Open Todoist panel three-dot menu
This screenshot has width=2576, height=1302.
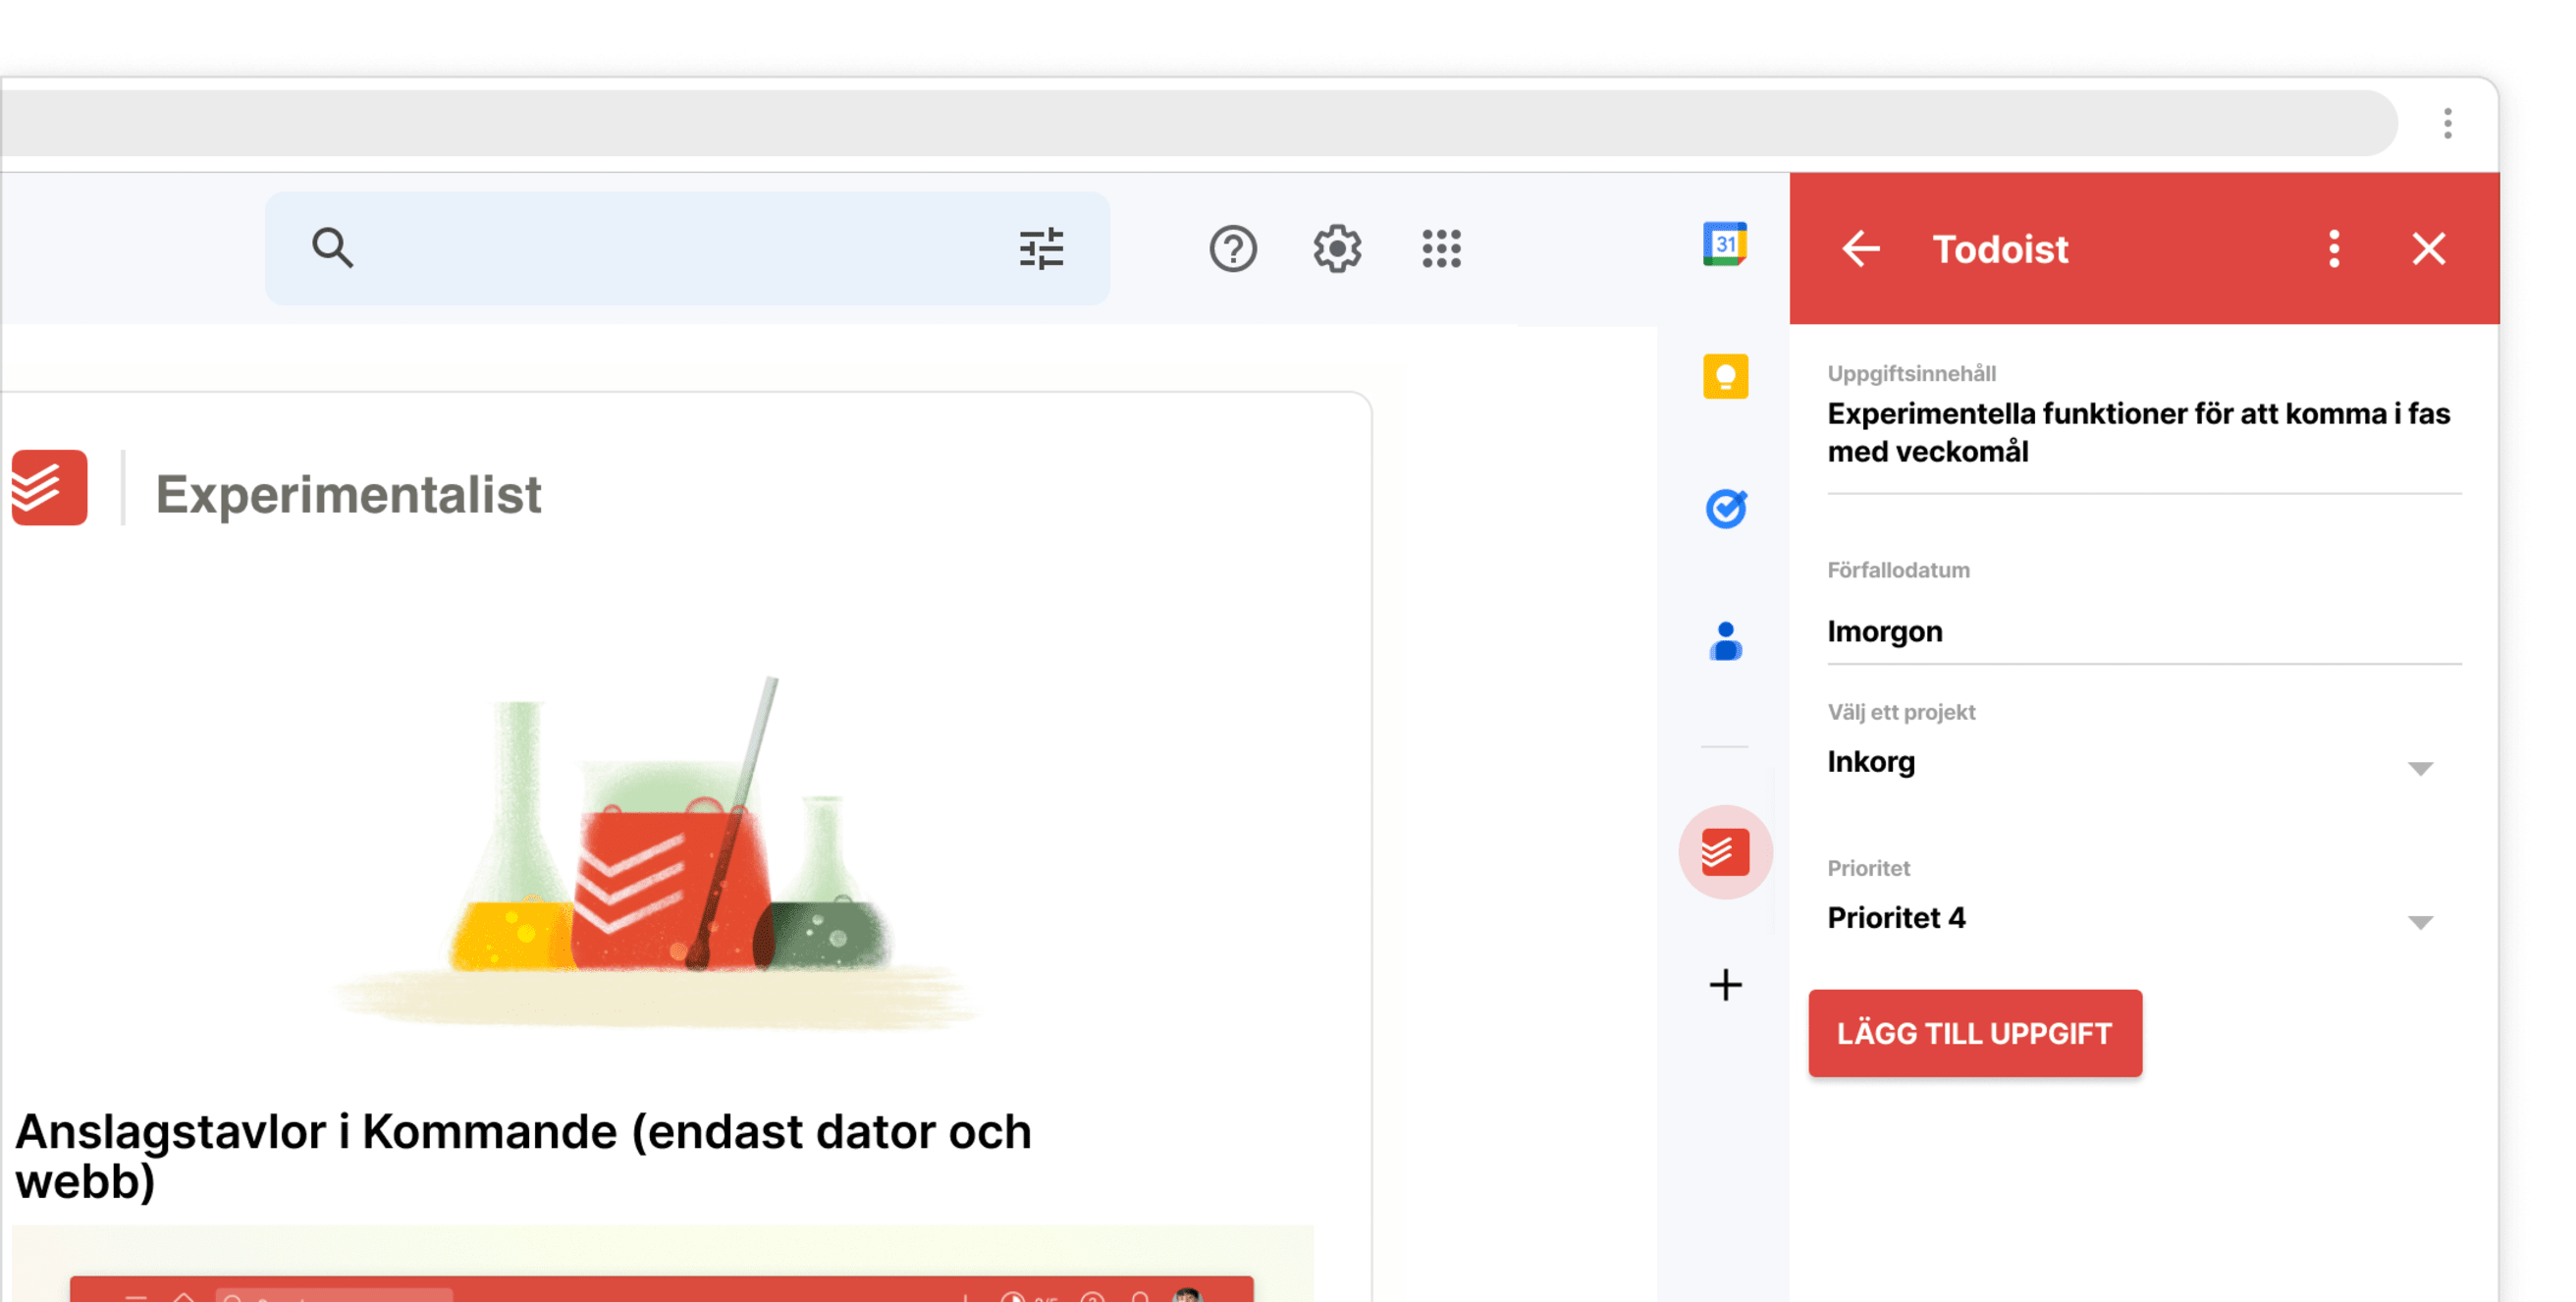(2334, 248)
